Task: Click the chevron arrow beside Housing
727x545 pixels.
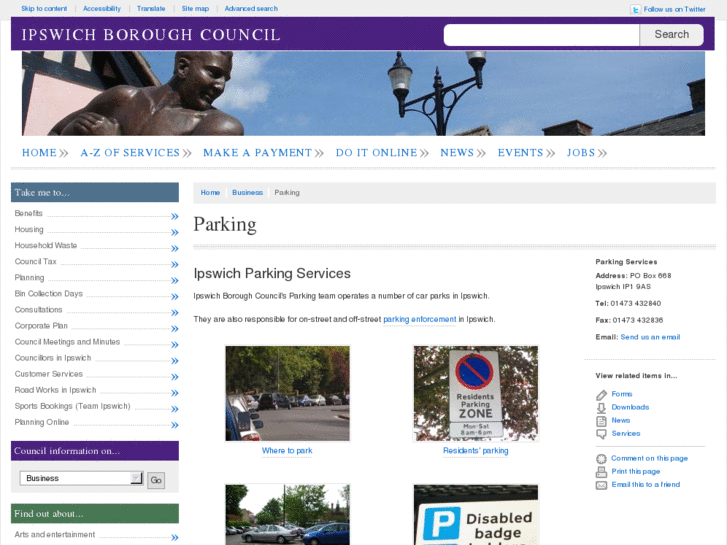Action: point(175,232)
